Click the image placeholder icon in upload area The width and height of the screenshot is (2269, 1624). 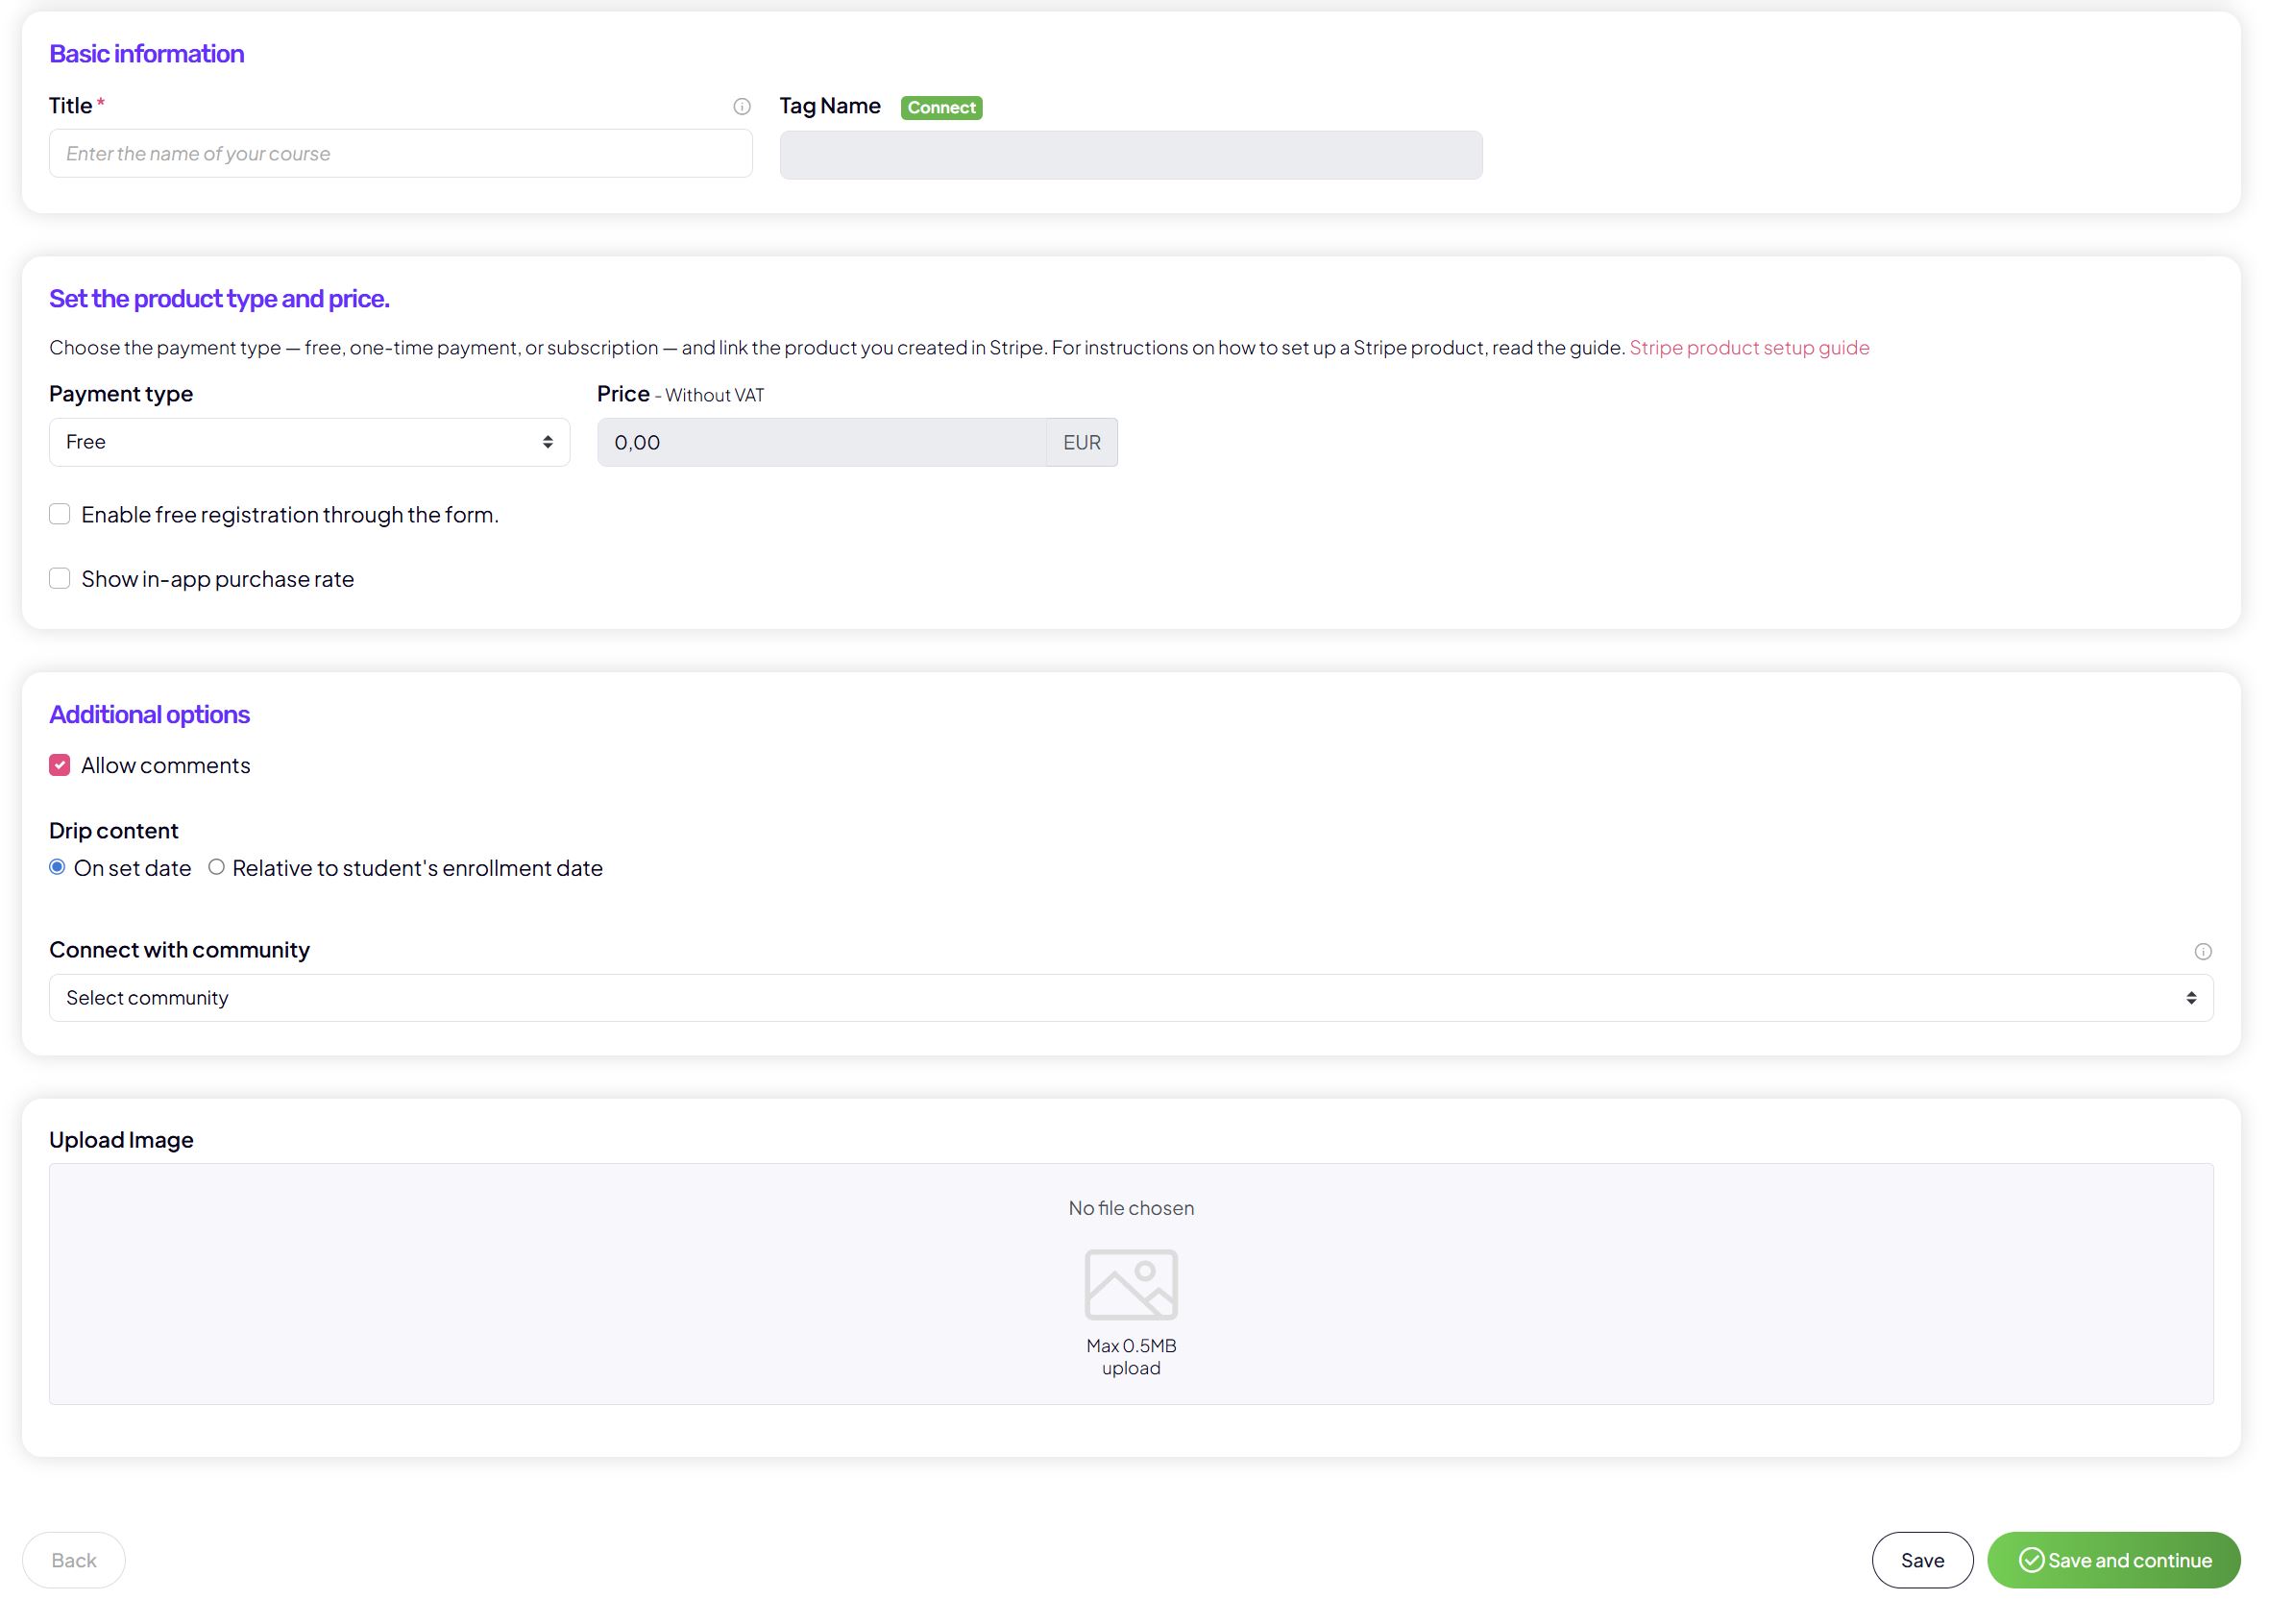(1130, 1284)
